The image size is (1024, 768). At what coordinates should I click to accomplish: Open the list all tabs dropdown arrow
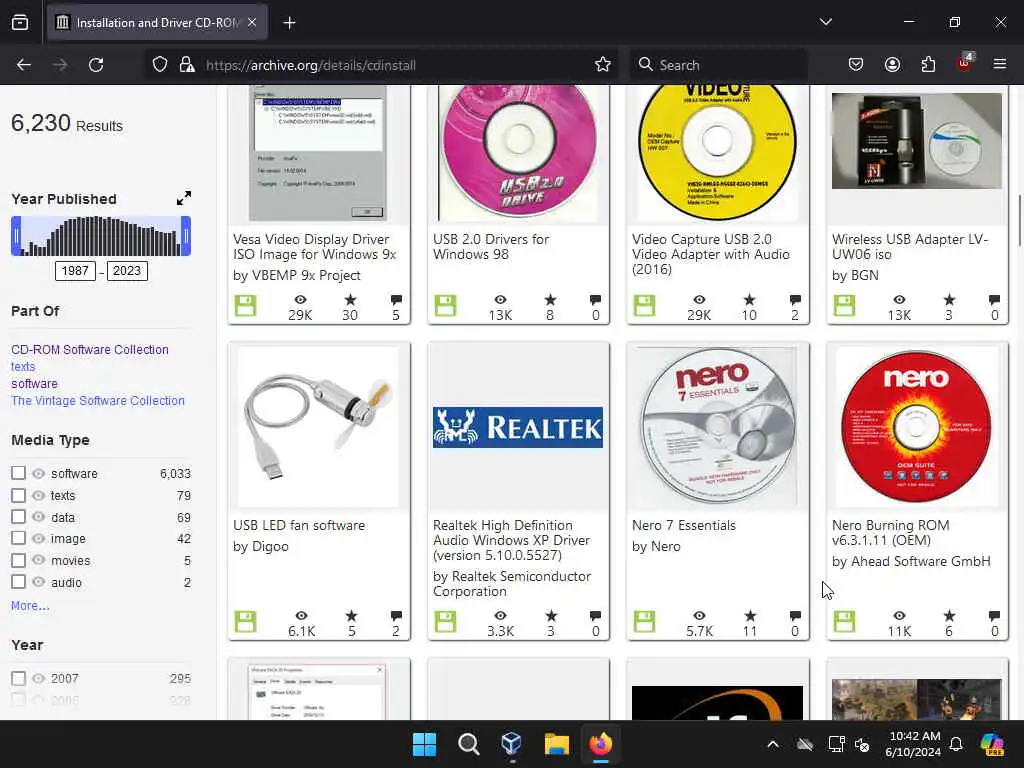[825, 22]
